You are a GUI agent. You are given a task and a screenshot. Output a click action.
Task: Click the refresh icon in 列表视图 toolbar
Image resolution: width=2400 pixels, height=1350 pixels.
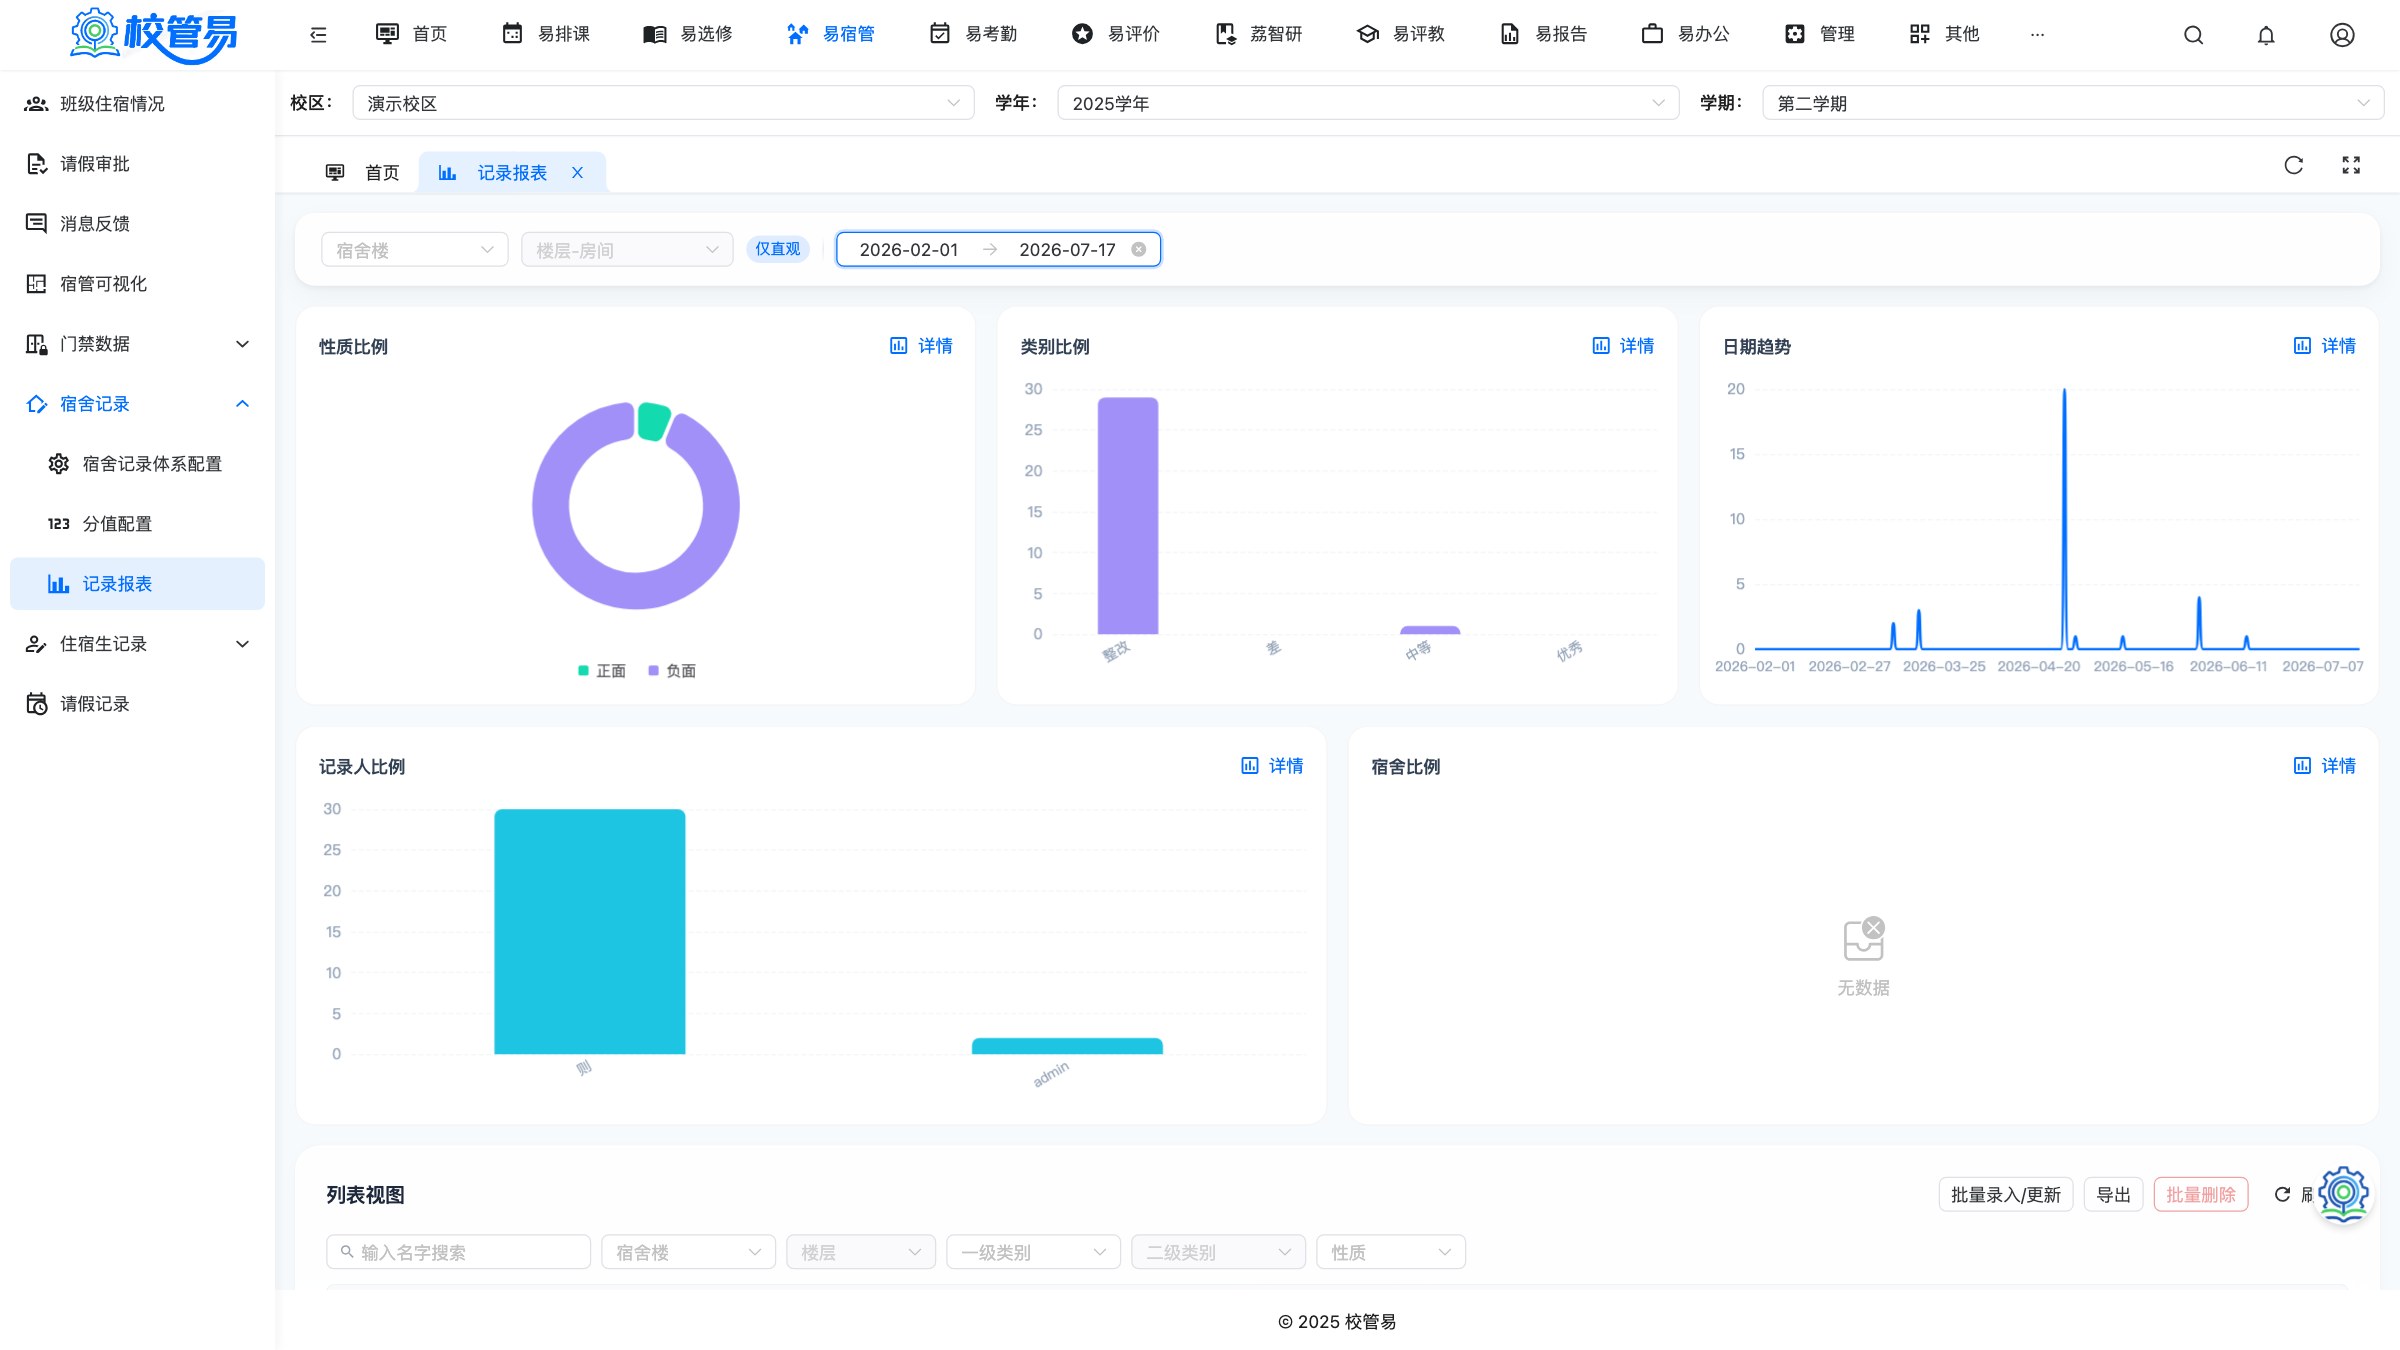[2282, 1194]
